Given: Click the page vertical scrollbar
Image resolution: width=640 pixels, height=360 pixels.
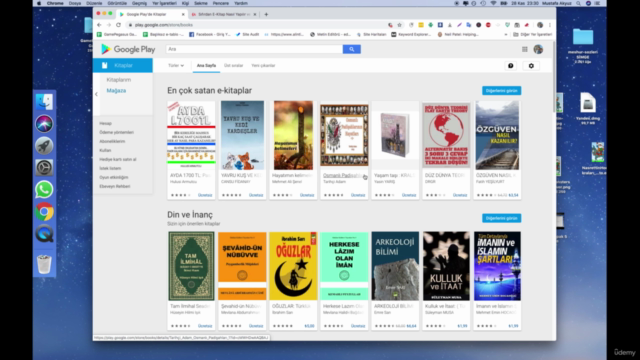Looking at the screenshot, I should [x=554, y=78].
